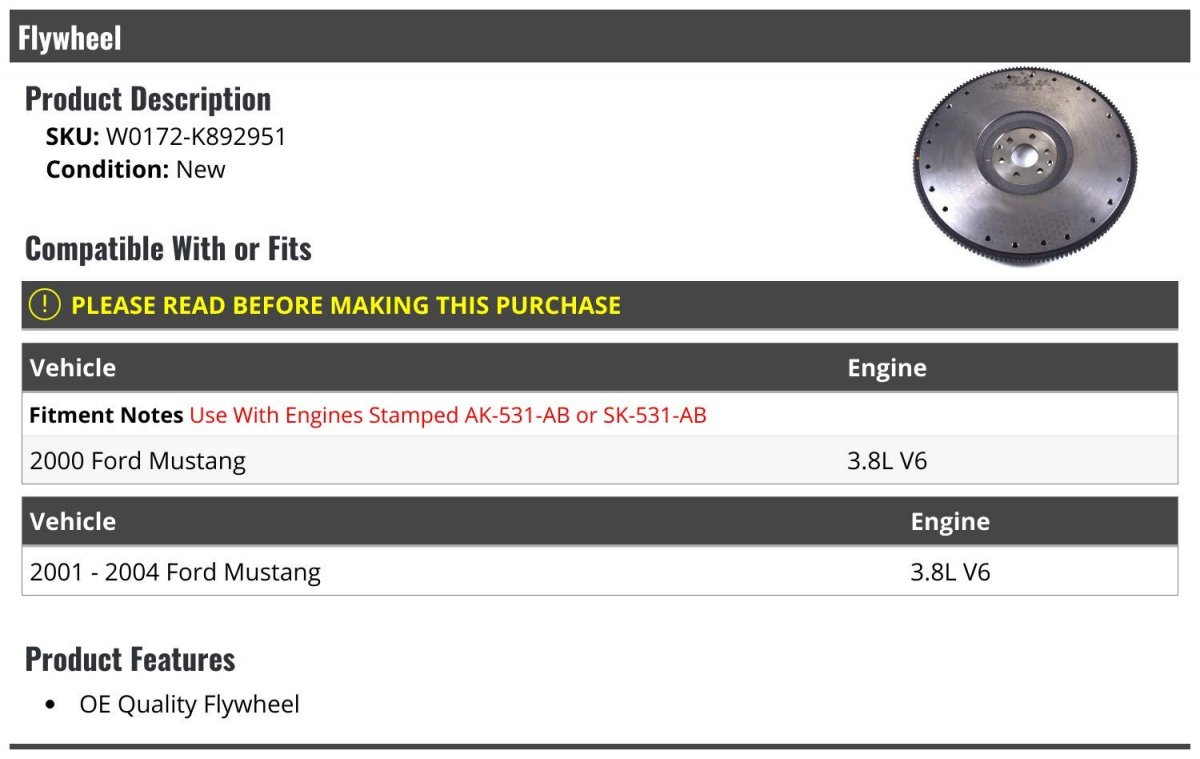1200x759 pixels.
Task: Open the flywheel product image
Action: click(x=1025, y=165)
